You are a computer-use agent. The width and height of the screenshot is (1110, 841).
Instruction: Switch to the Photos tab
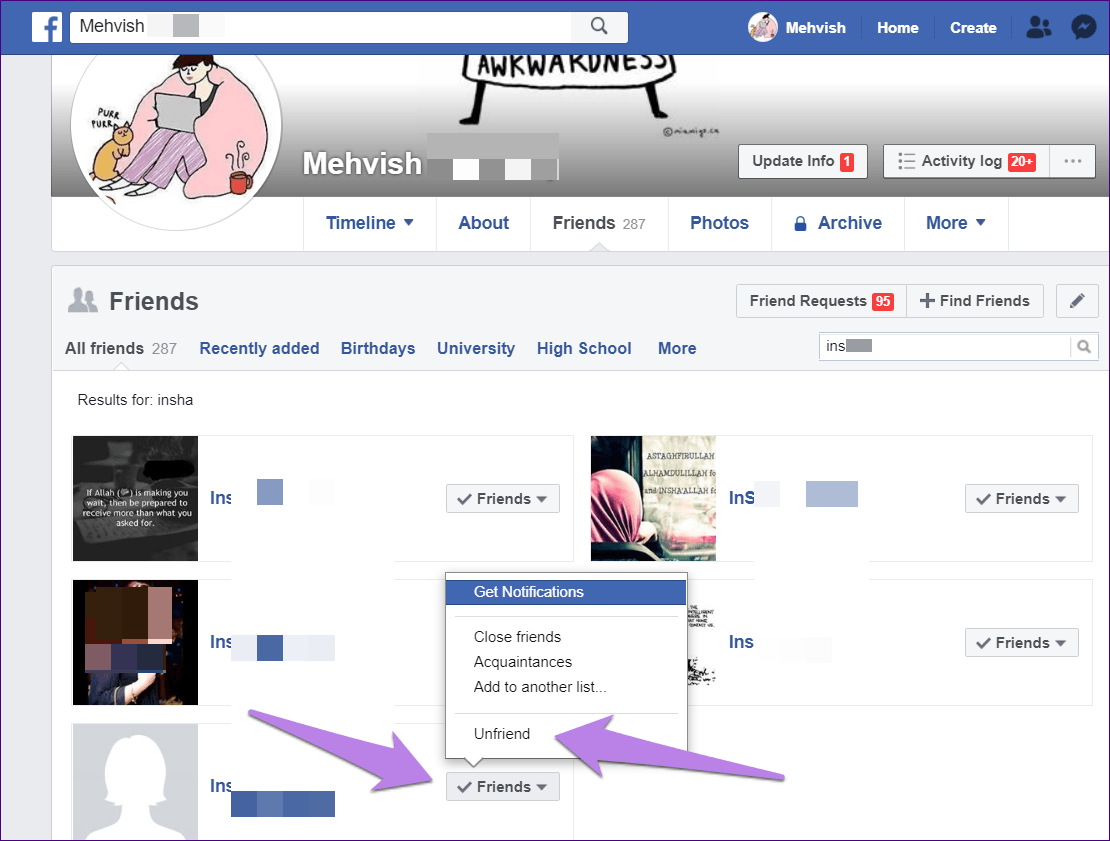click(719, 223)
